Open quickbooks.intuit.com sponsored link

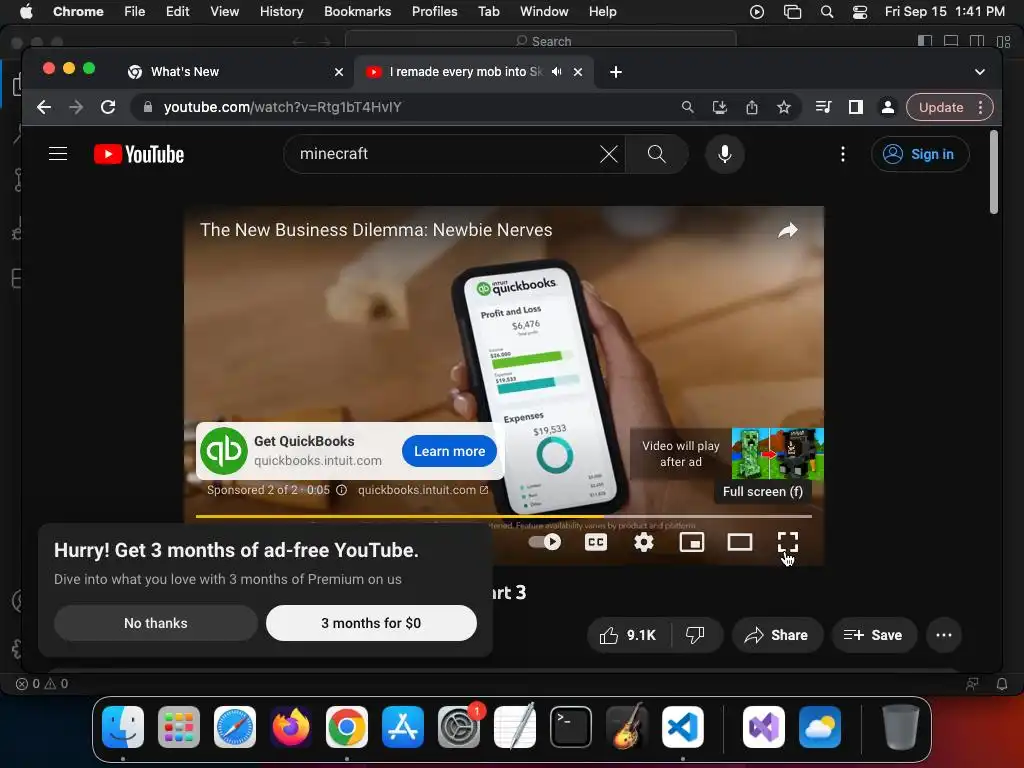pos(423,490)
